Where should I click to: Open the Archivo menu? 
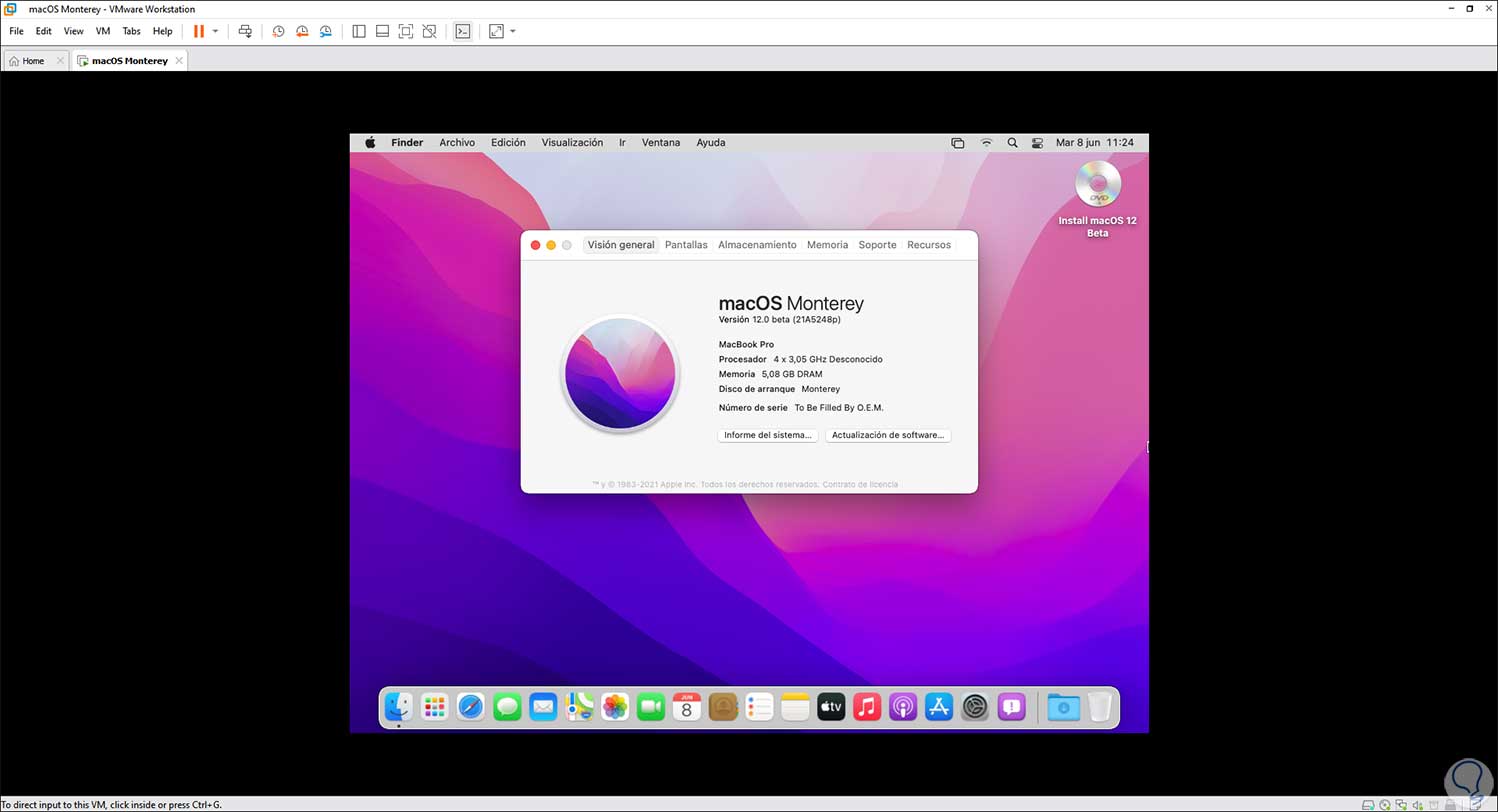pyautogui.click(x=457, y=143)
